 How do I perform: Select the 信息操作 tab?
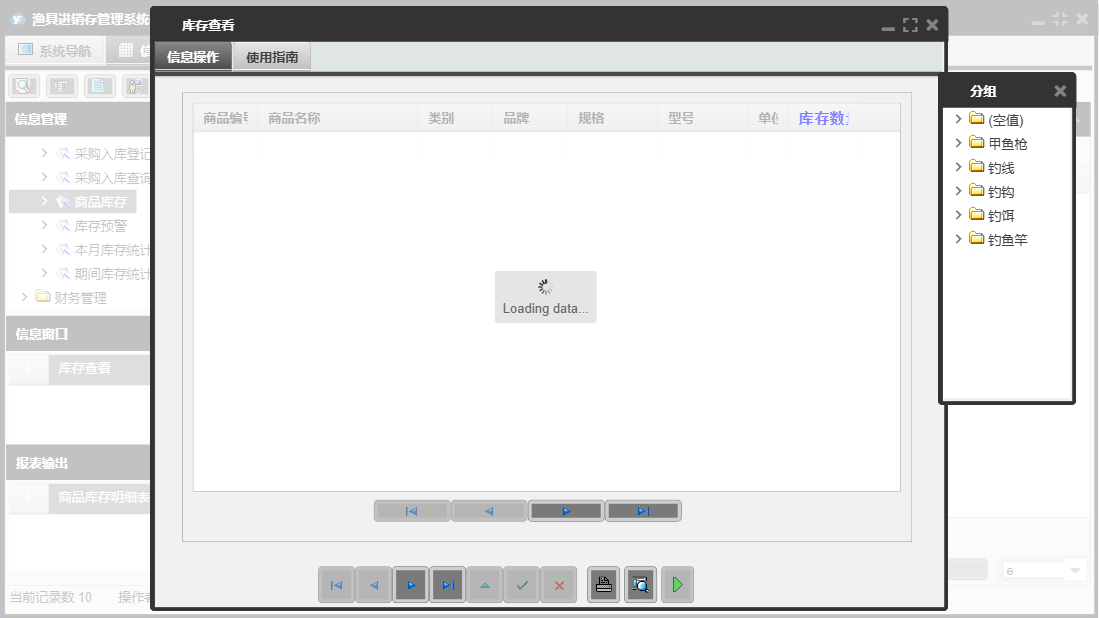coord(193,57)
